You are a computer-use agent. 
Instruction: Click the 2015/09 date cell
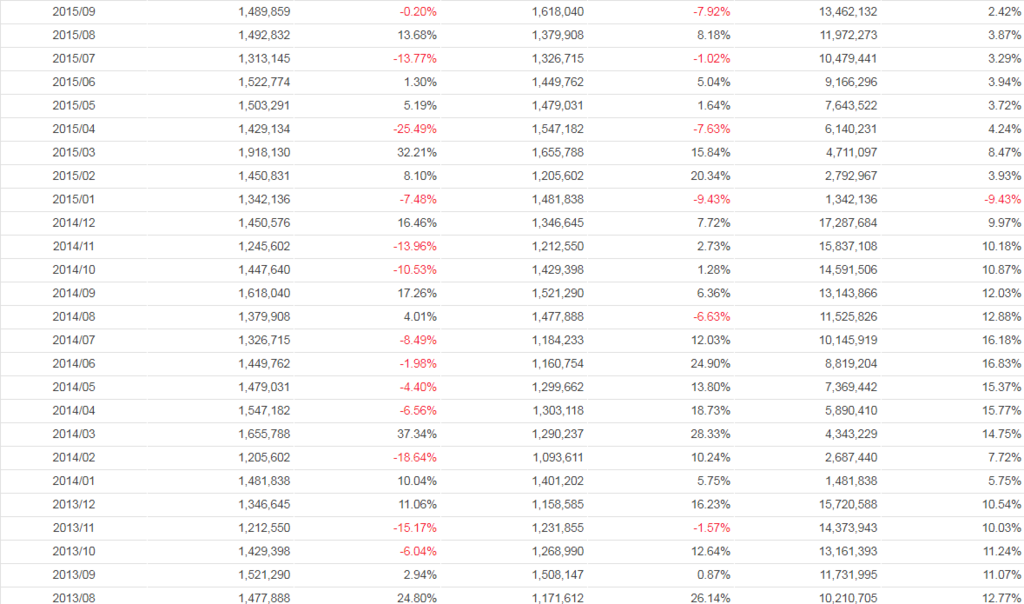pyautogui.click(x=73, y=12)
